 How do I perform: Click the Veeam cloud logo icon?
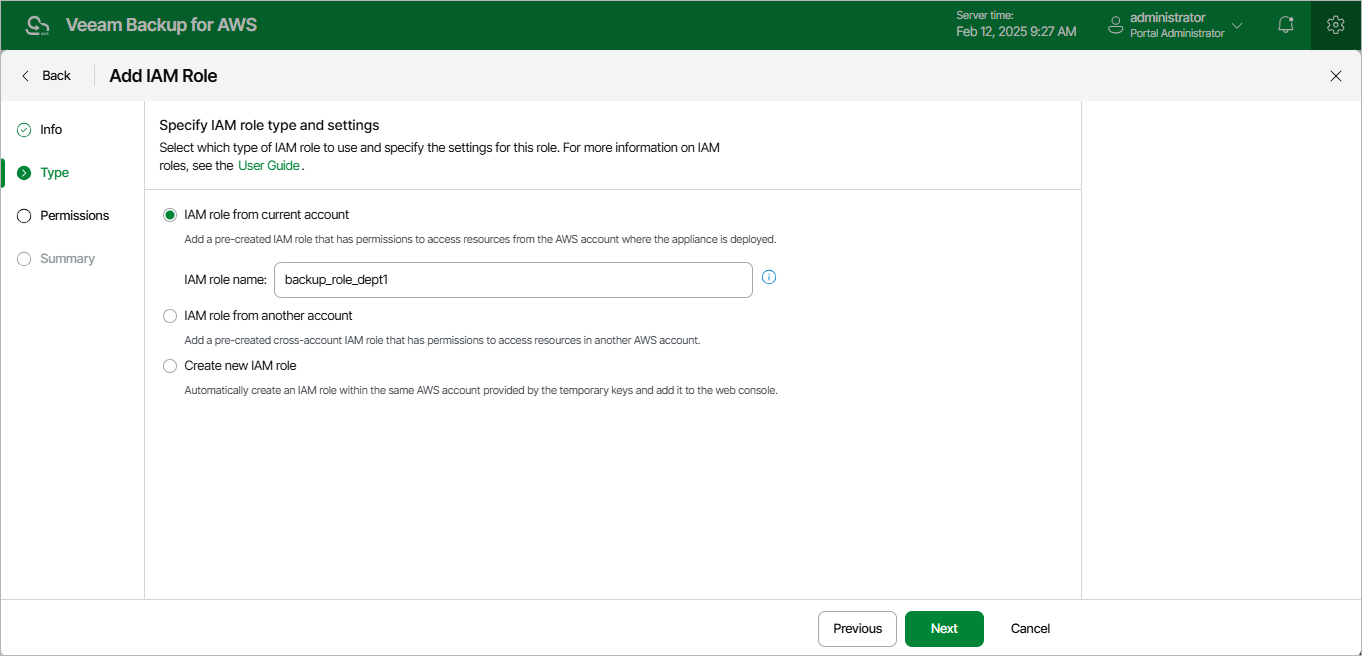pyautogui.click(x=37, y=25)
